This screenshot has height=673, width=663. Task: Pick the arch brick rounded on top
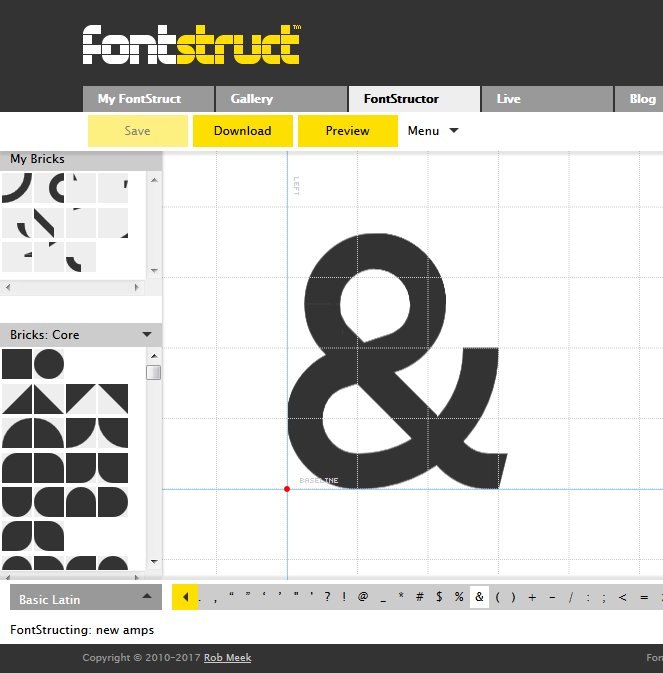(x=81, y=502)
